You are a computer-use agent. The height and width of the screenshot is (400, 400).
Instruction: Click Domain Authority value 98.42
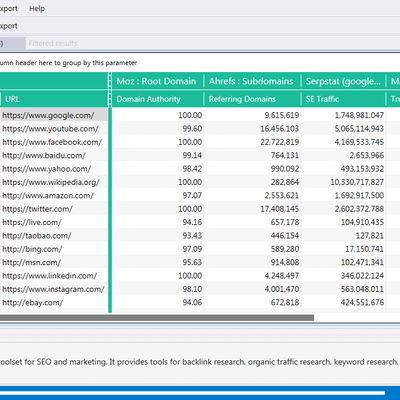pyautogui.click(x=192, y=169)
